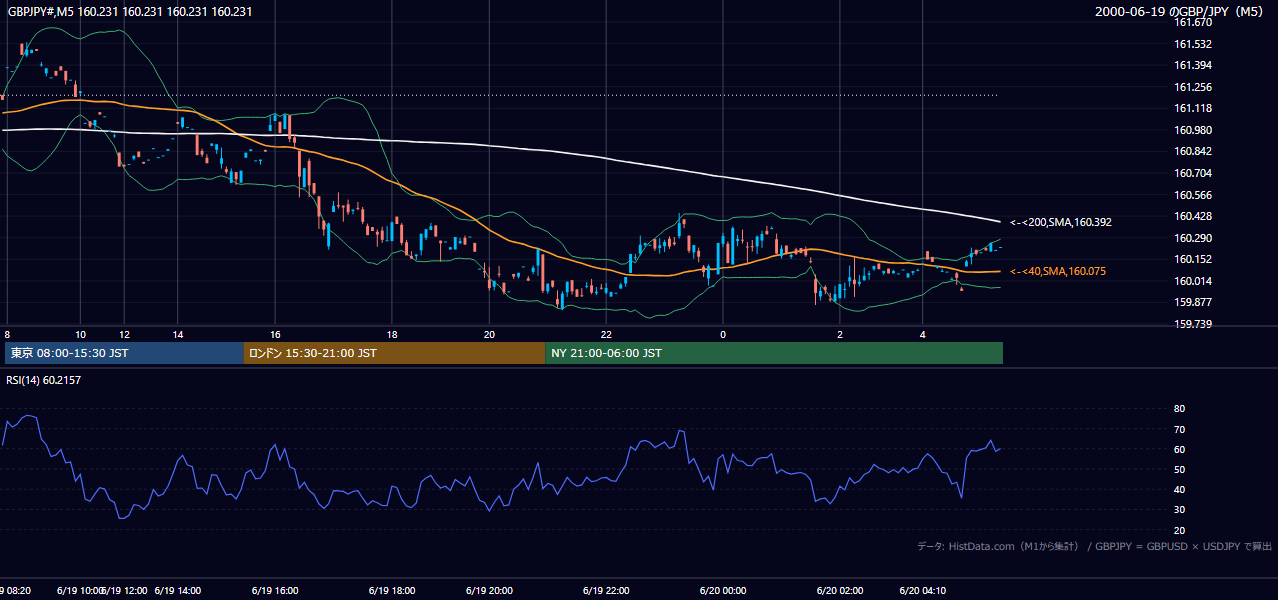The width and height of the screenshot is (1278, 600).
Task: Click the price level 160.980 on axis
Action: pyautogui.click(x=1193, y=130)
